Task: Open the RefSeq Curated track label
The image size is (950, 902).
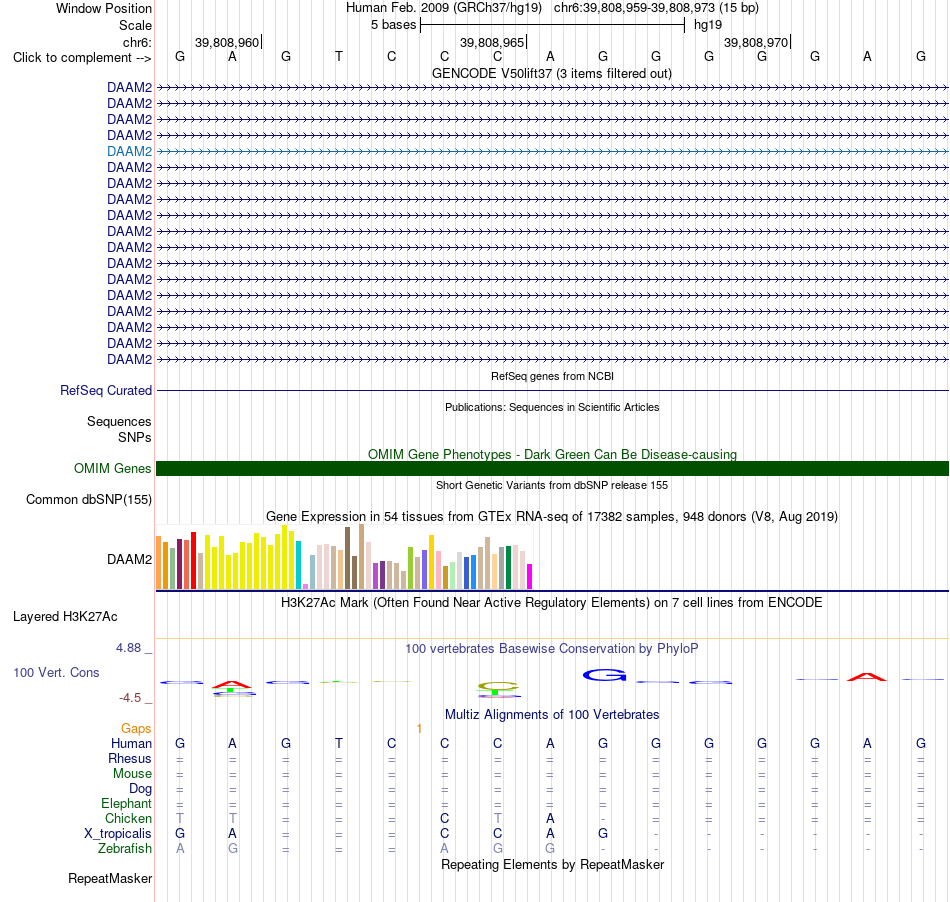Action: 105,390
